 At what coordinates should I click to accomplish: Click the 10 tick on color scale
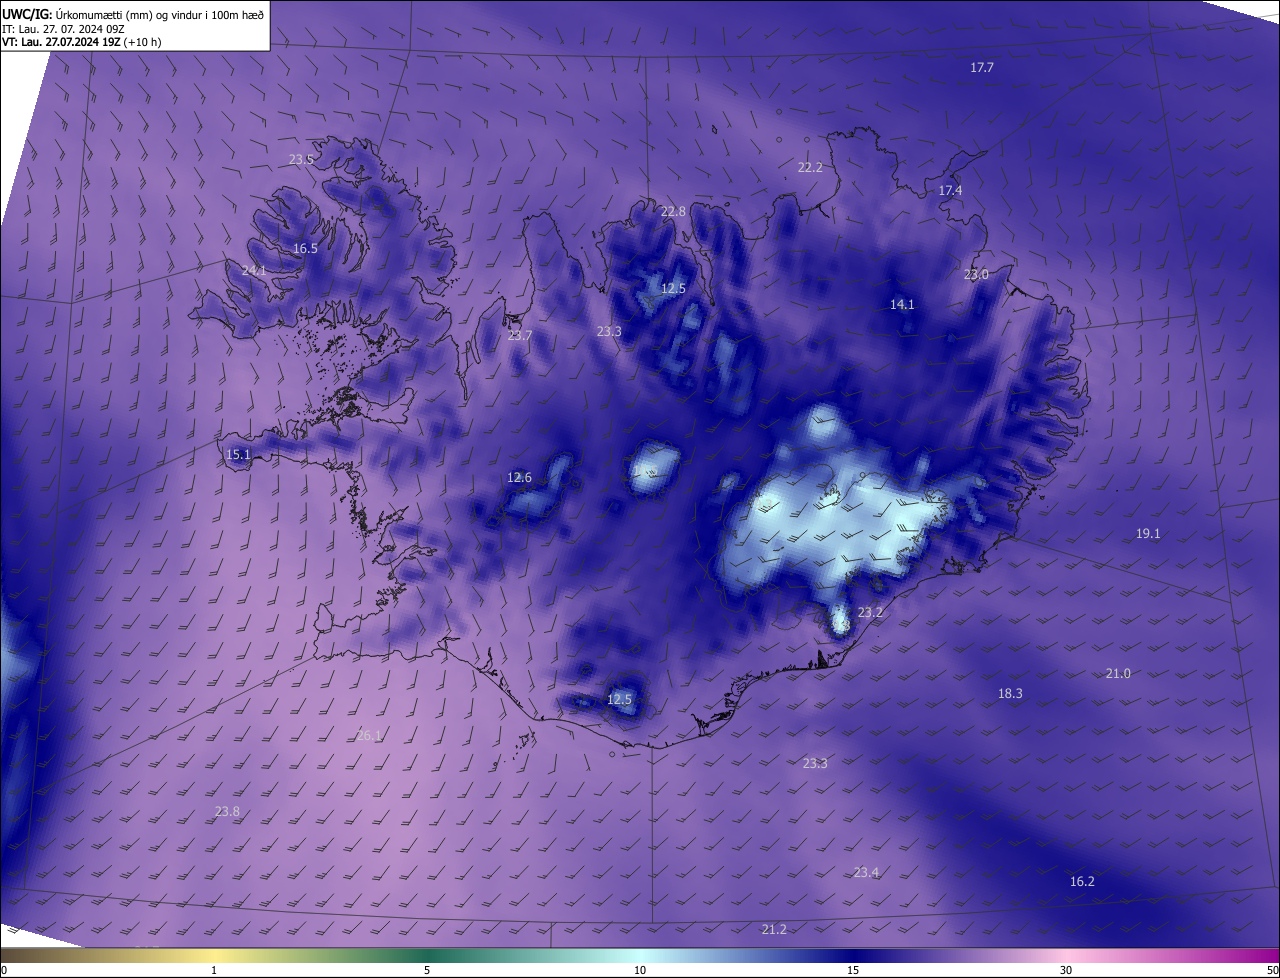[640, 970]
